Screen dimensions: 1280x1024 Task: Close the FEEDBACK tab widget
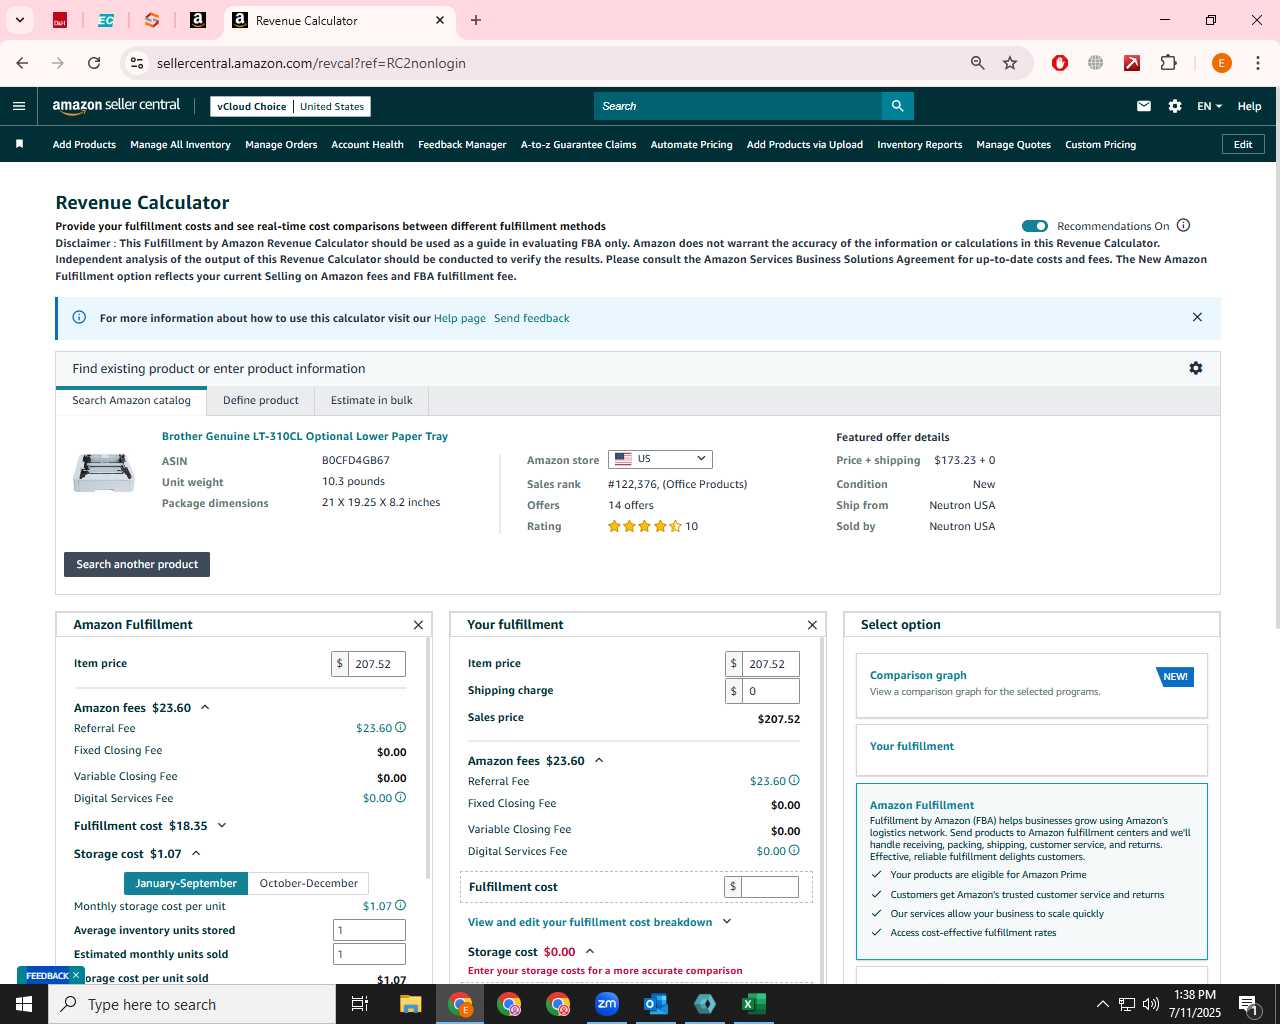tap(76, 975)
